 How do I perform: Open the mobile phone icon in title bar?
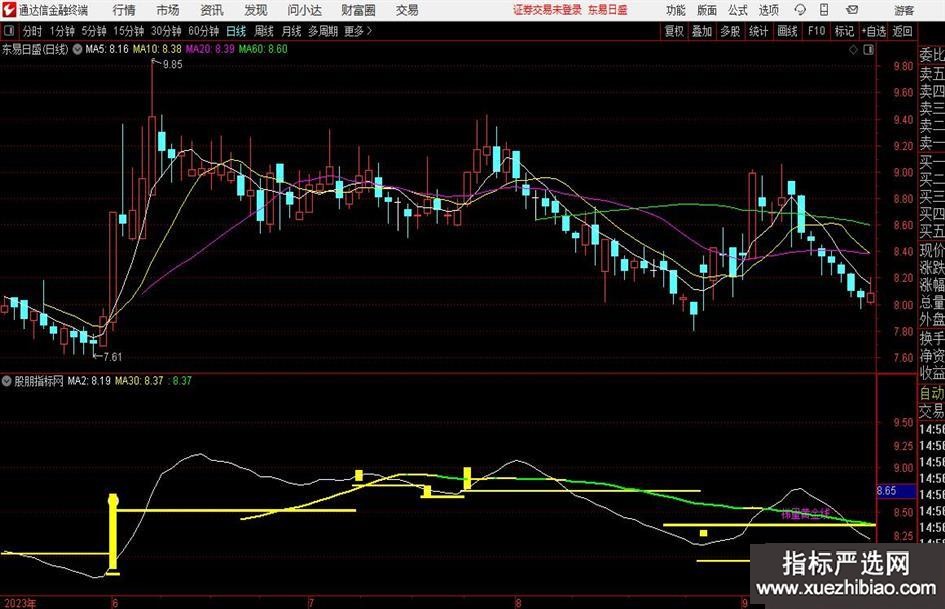pyautogui.click(x=824, y=10)
